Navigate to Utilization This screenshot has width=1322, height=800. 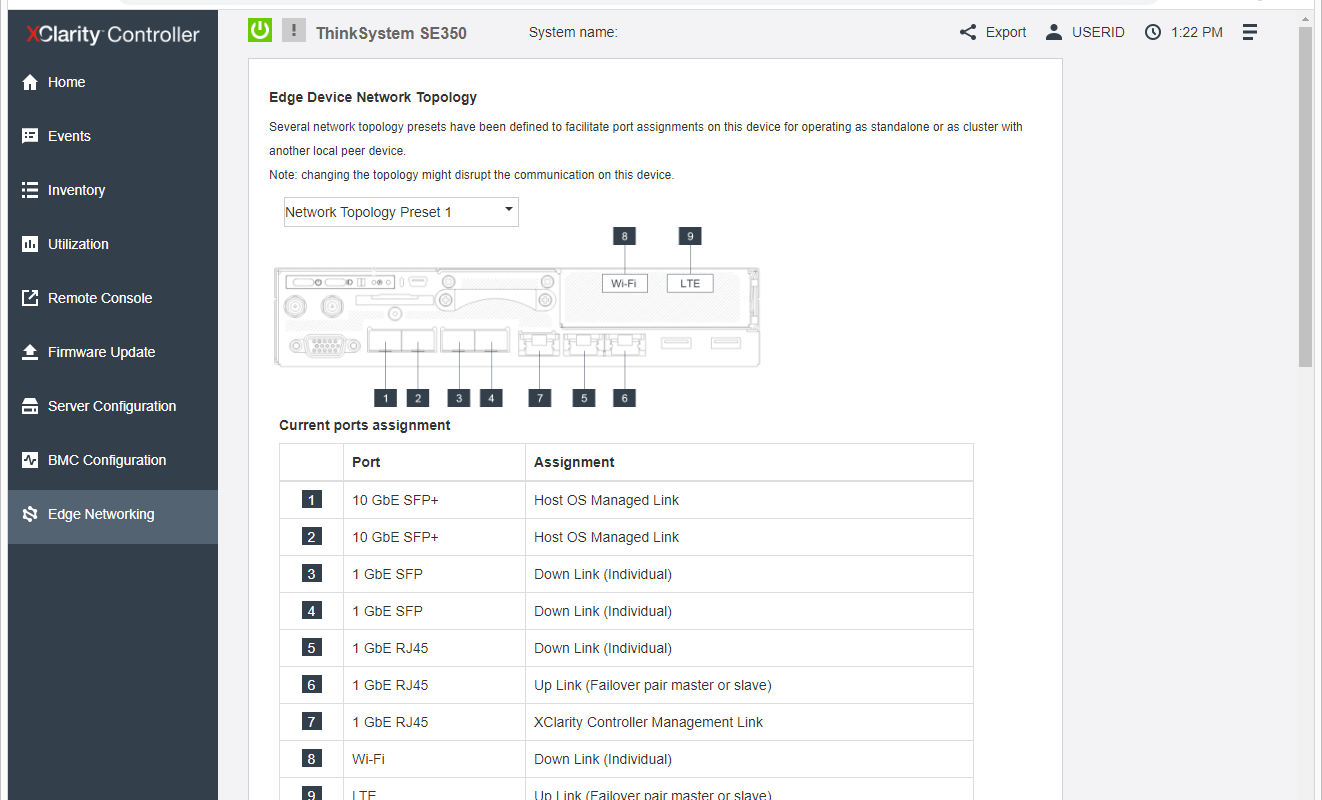point(113,244)
